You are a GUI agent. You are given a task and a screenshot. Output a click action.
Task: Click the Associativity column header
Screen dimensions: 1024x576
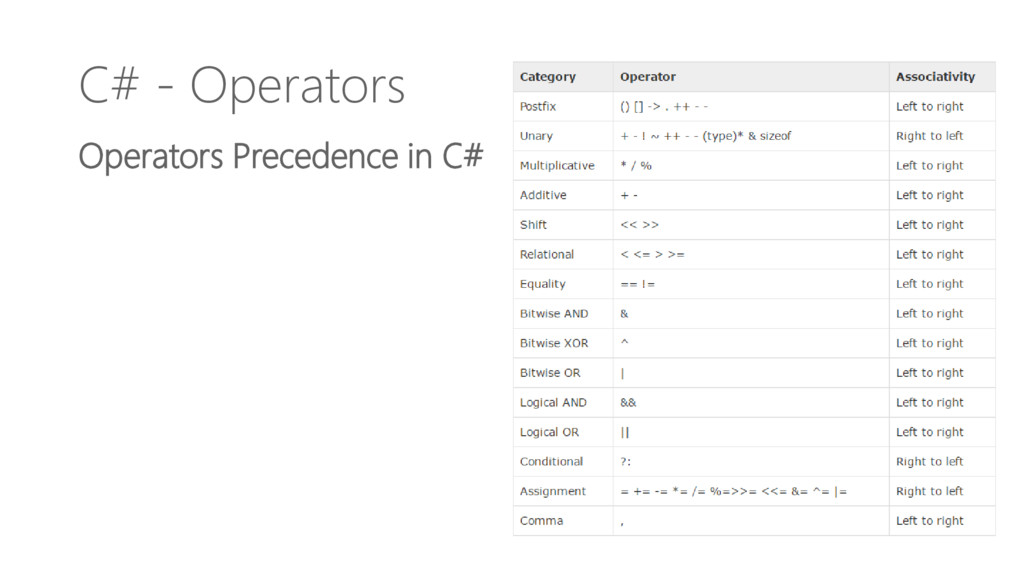(942, 76)
